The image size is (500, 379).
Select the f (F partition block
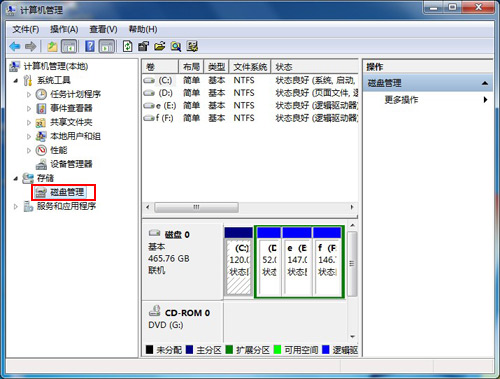point(327,261)
